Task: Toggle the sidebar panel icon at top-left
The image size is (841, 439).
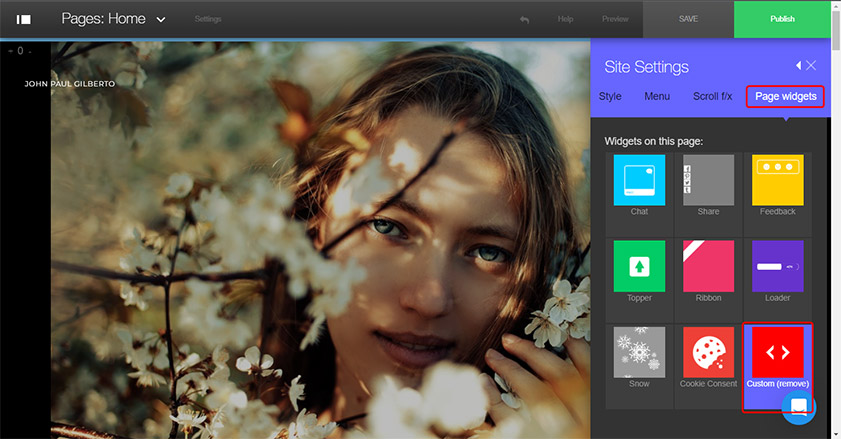Action: click(24, 19)
